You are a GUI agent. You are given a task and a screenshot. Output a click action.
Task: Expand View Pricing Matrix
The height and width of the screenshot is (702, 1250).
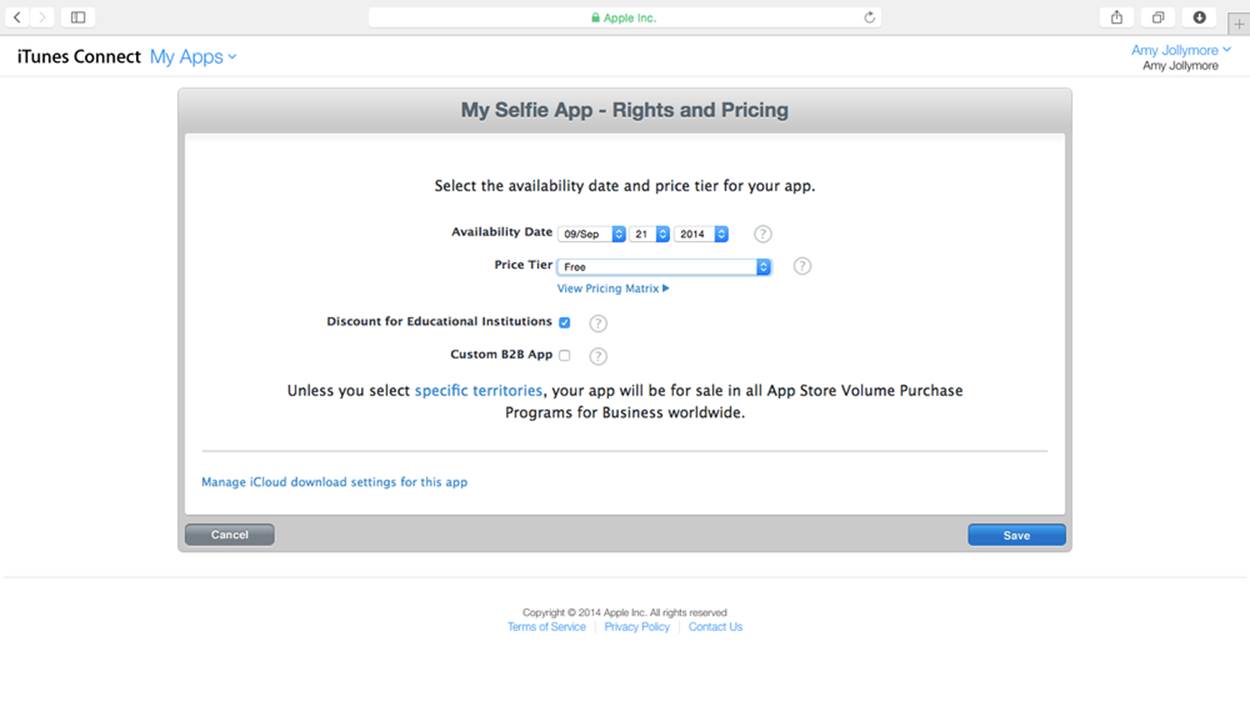pos(613,288)
